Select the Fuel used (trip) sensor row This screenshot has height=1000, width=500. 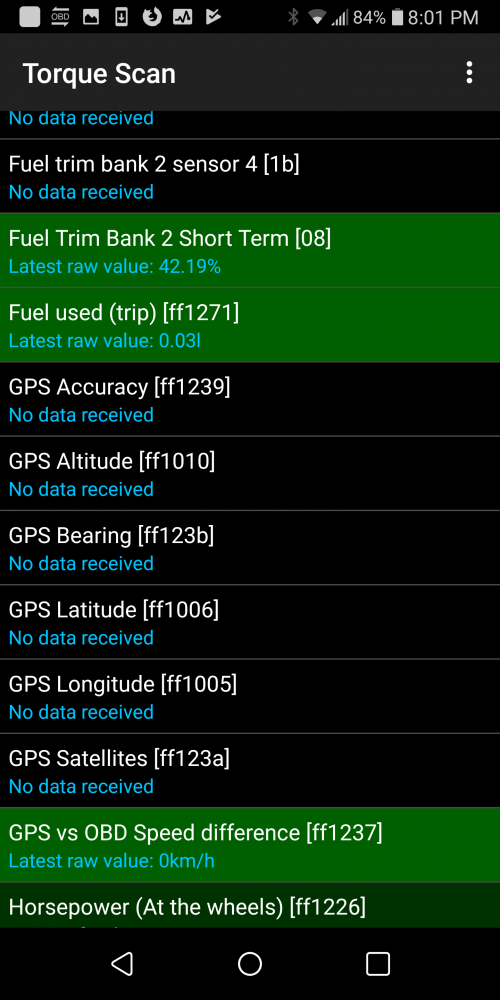[x=250, y=325]
